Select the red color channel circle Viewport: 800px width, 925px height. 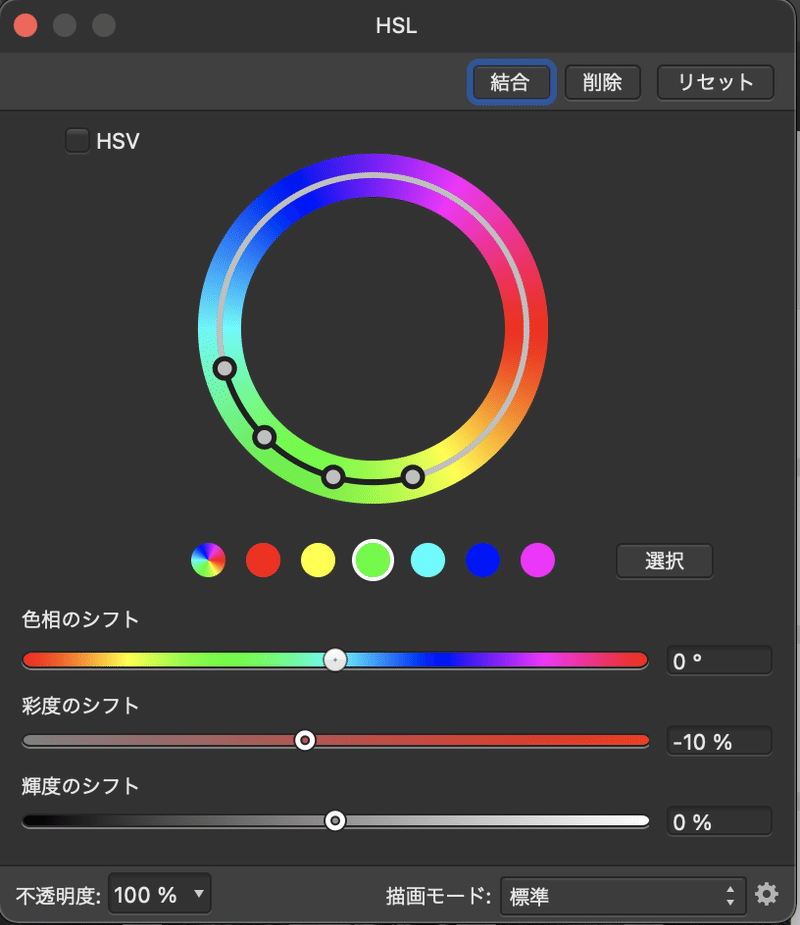[x=262, y=561]
